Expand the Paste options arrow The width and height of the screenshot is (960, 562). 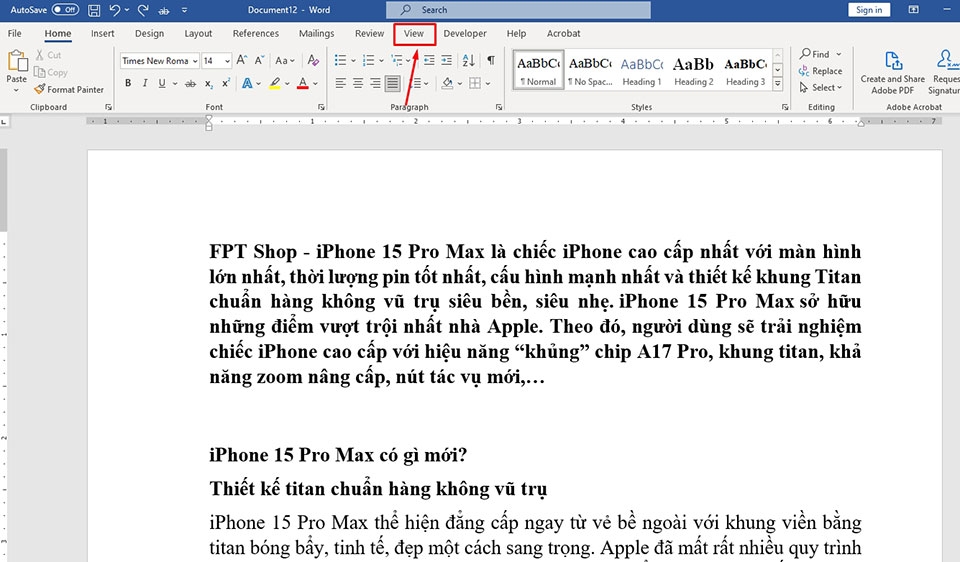(x=17, y=90)
